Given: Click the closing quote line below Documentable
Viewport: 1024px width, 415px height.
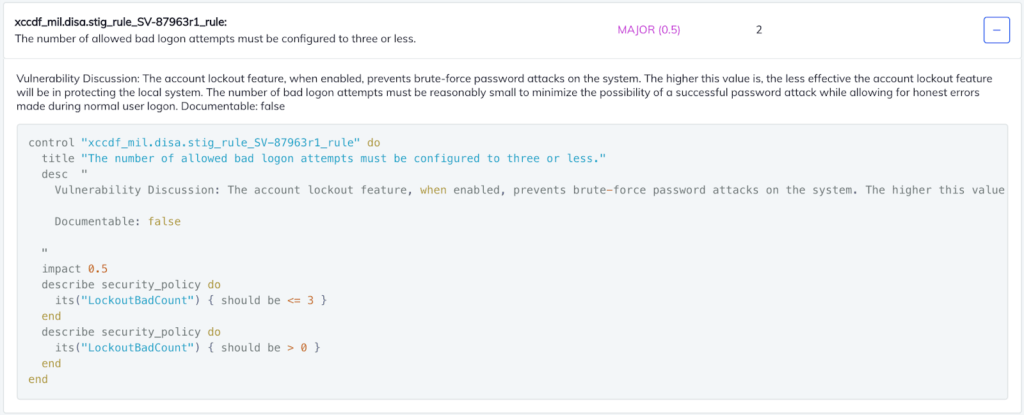Looking at the screenshot, I should point(45,252).
